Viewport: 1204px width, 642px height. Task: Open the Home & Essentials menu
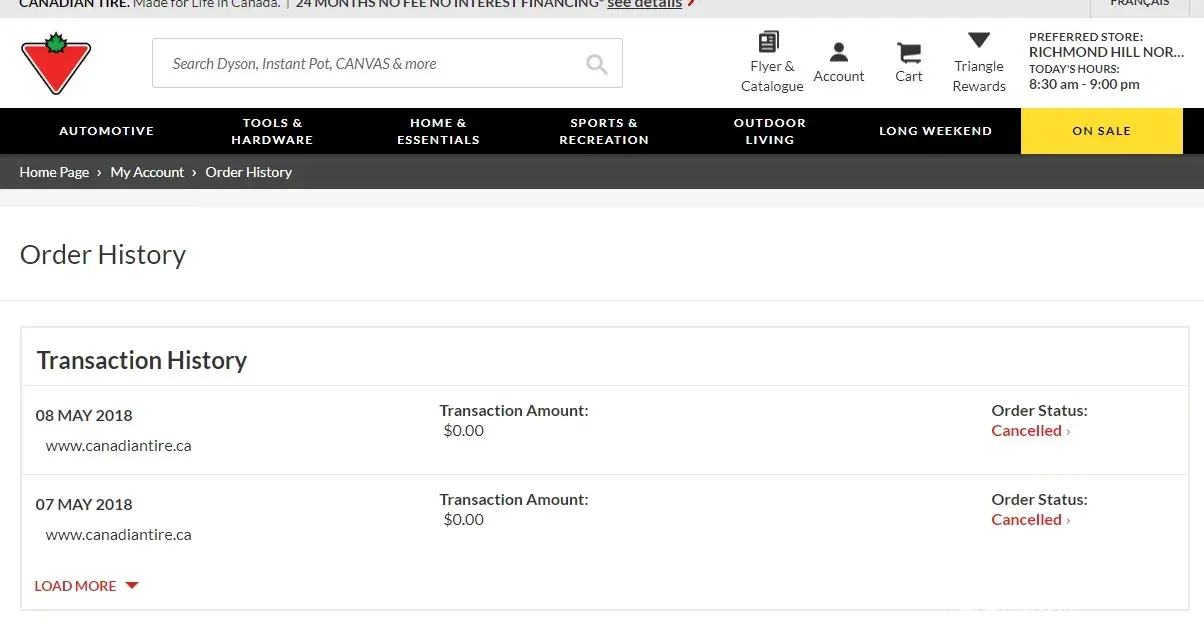(438, 131)
